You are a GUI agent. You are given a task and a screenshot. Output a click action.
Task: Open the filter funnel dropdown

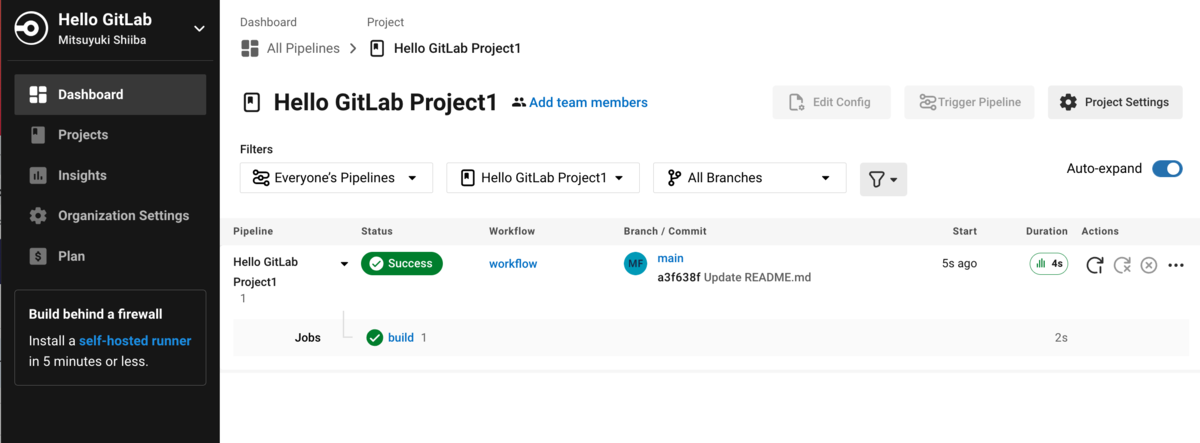coord(883,179)
